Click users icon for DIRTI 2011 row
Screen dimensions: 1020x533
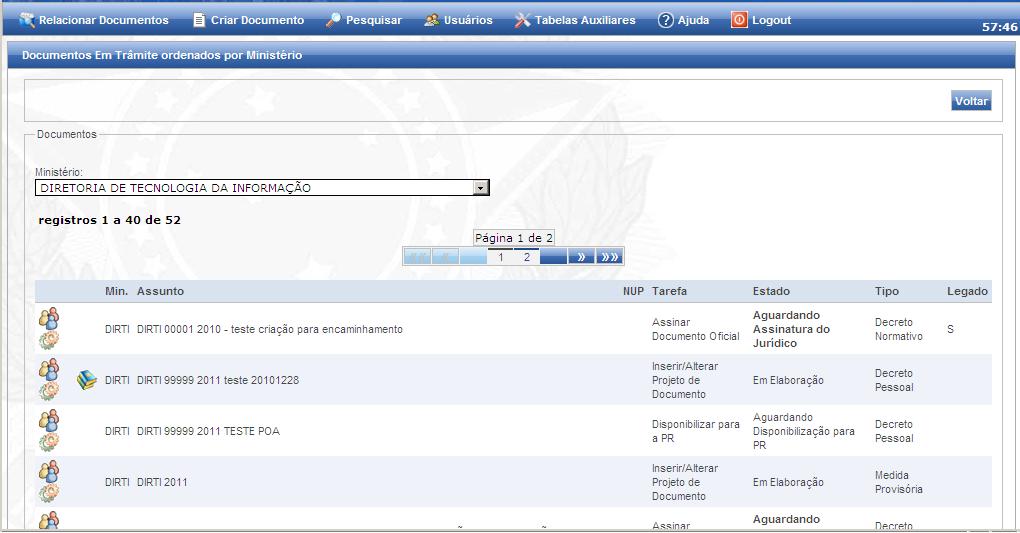[49, 471]
